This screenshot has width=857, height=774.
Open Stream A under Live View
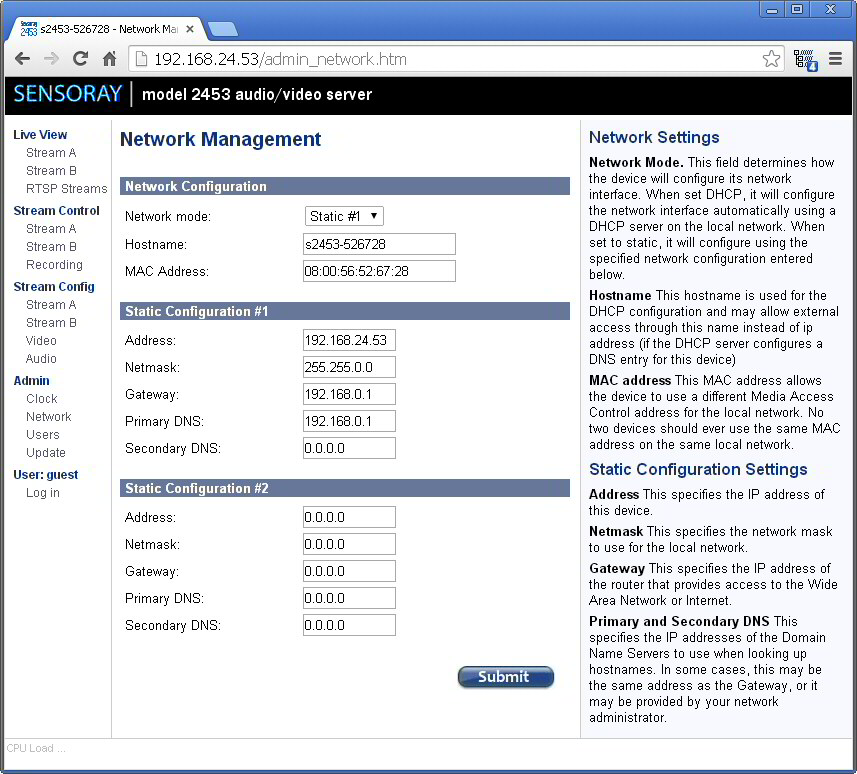click(x=51, y=153)
